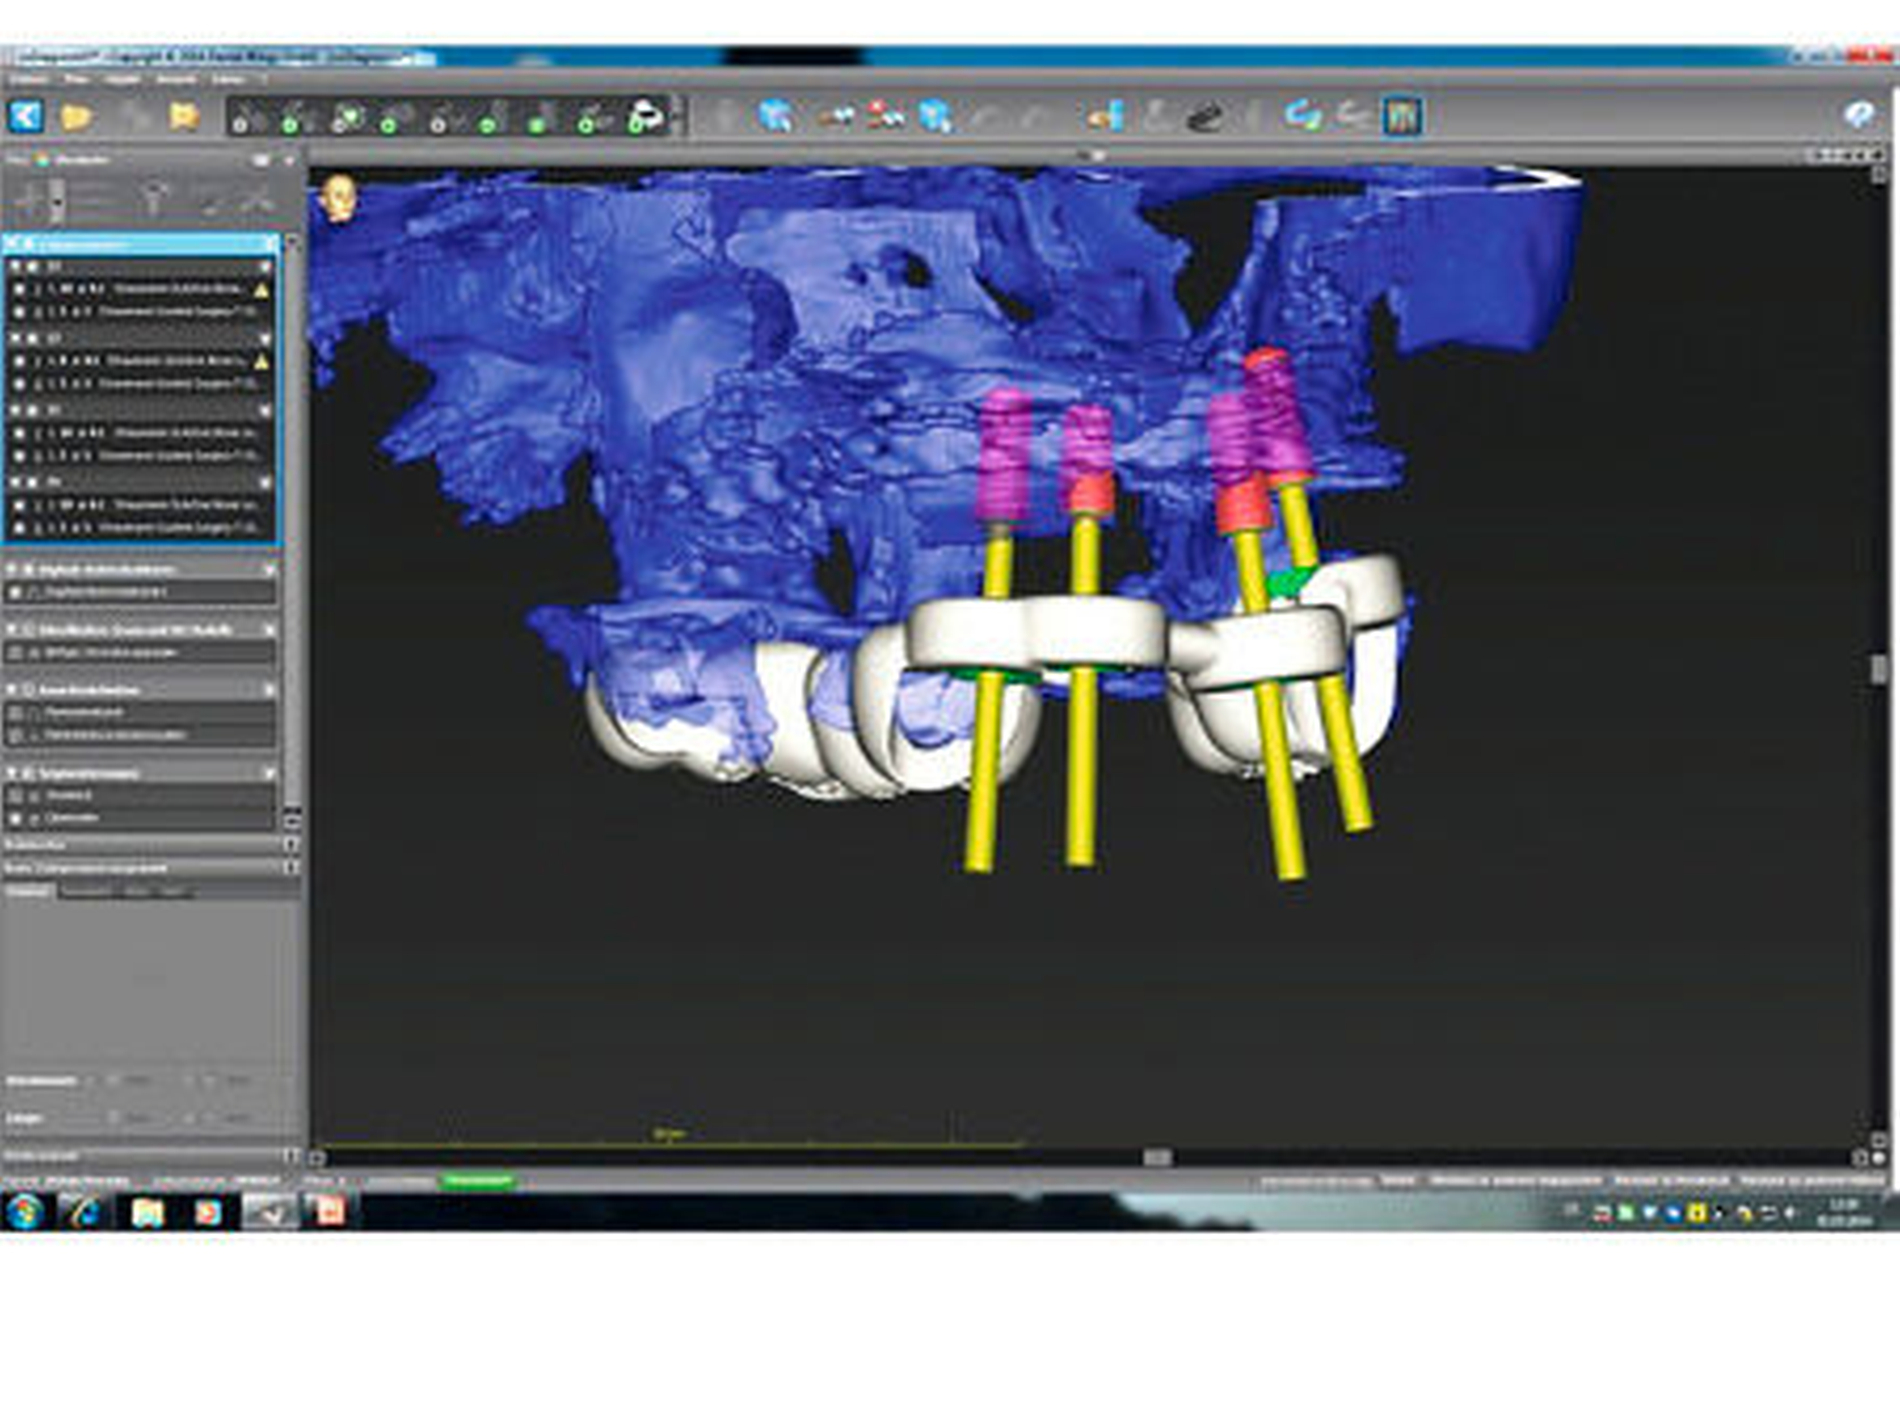Click the yellow starred folder toolbar icon
The image size is (1900, 1424).
183,116
